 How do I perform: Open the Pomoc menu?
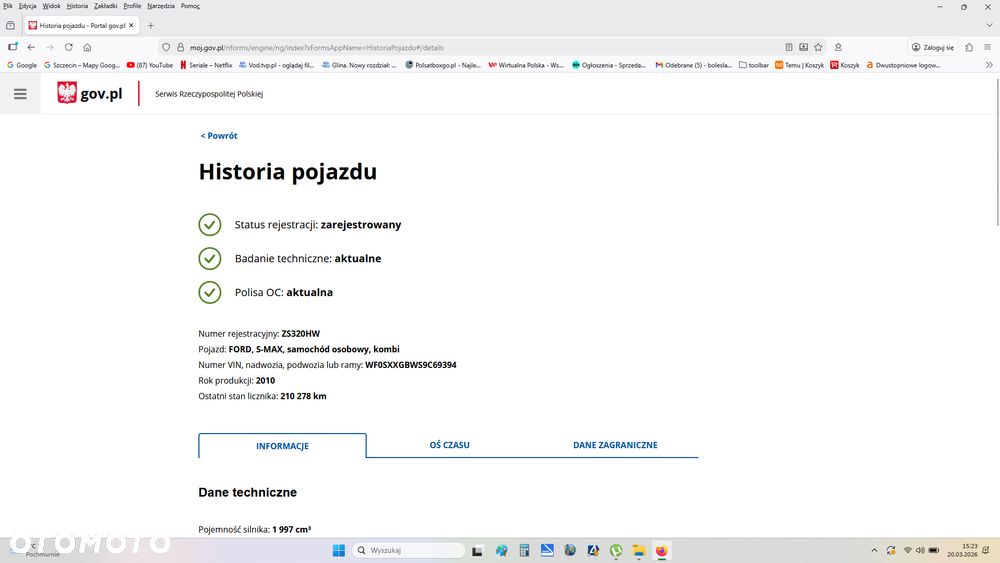(x=190, y=6)
